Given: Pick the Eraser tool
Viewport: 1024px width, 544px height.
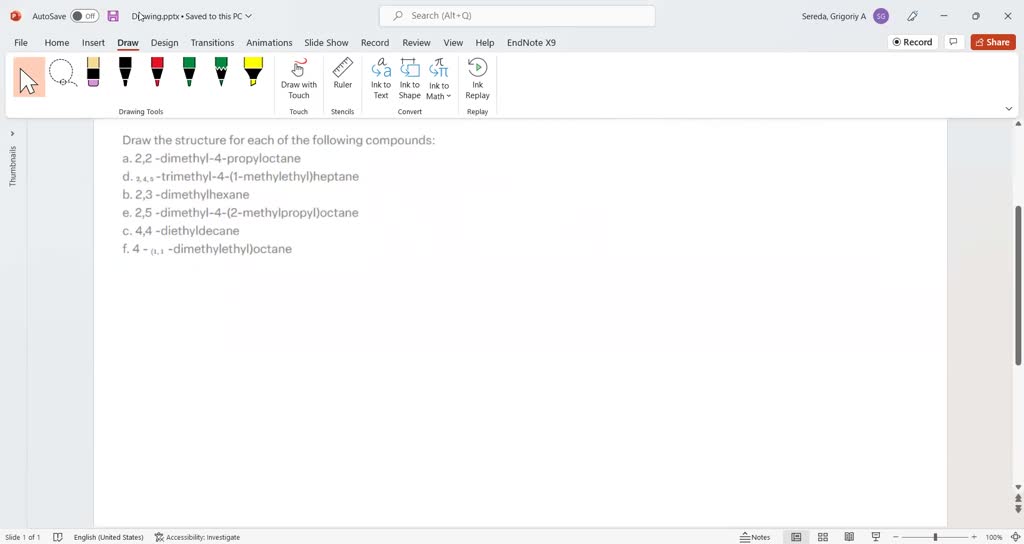Looking at the screenshot, I should click(93, 72).
